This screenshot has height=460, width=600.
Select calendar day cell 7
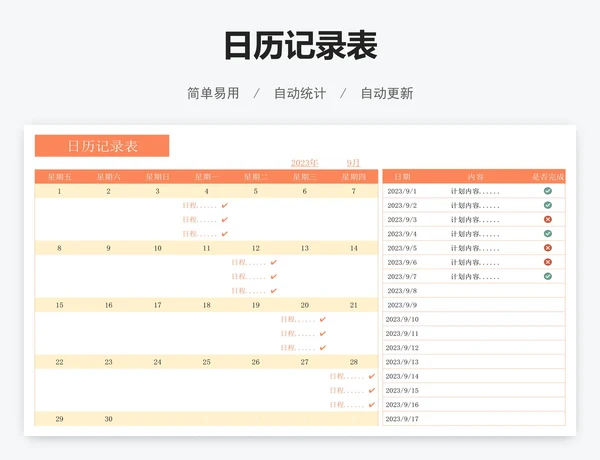[354, 191]
